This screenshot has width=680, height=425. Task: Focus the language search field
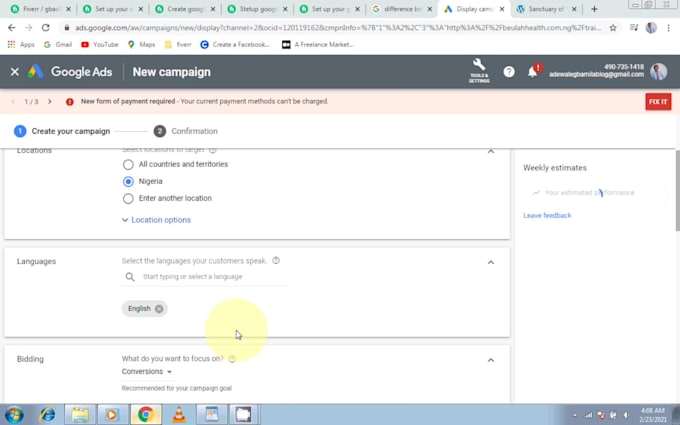coord(206,277)
